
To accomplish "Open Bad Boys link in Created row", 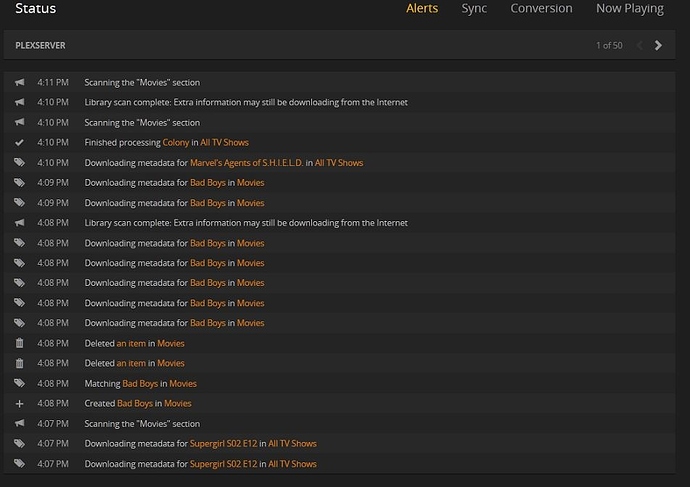I will coord(135,403).
